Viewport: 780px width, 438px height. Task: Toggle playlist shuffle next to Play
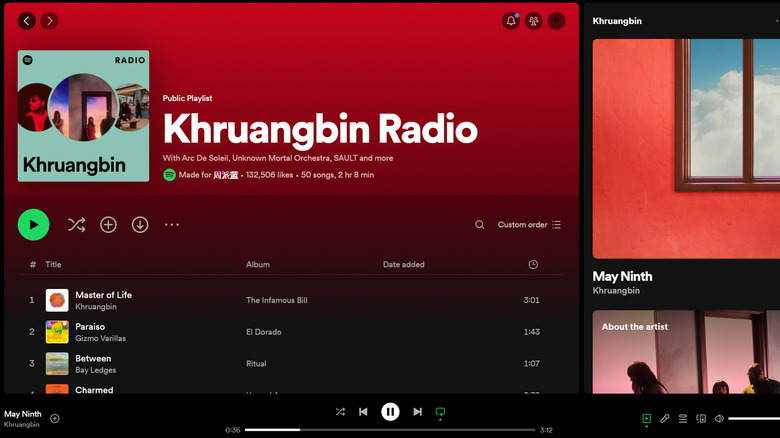point(76,225)
